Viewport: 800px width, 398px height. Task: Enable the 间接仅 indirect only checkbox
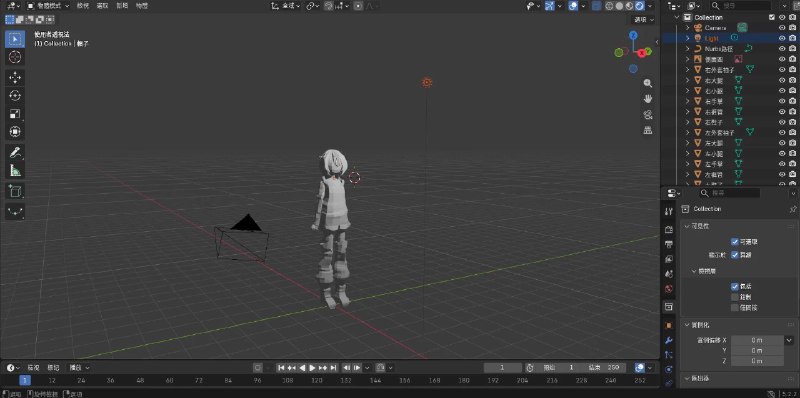(x=735, y=308)
